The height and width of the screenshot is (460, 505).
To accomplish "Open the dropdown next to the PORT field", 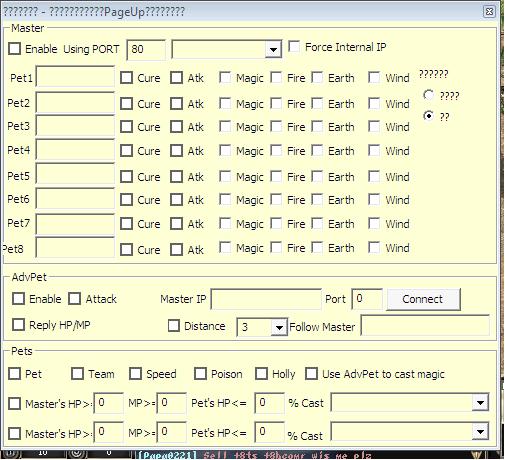I will click(x=273, y=50).
